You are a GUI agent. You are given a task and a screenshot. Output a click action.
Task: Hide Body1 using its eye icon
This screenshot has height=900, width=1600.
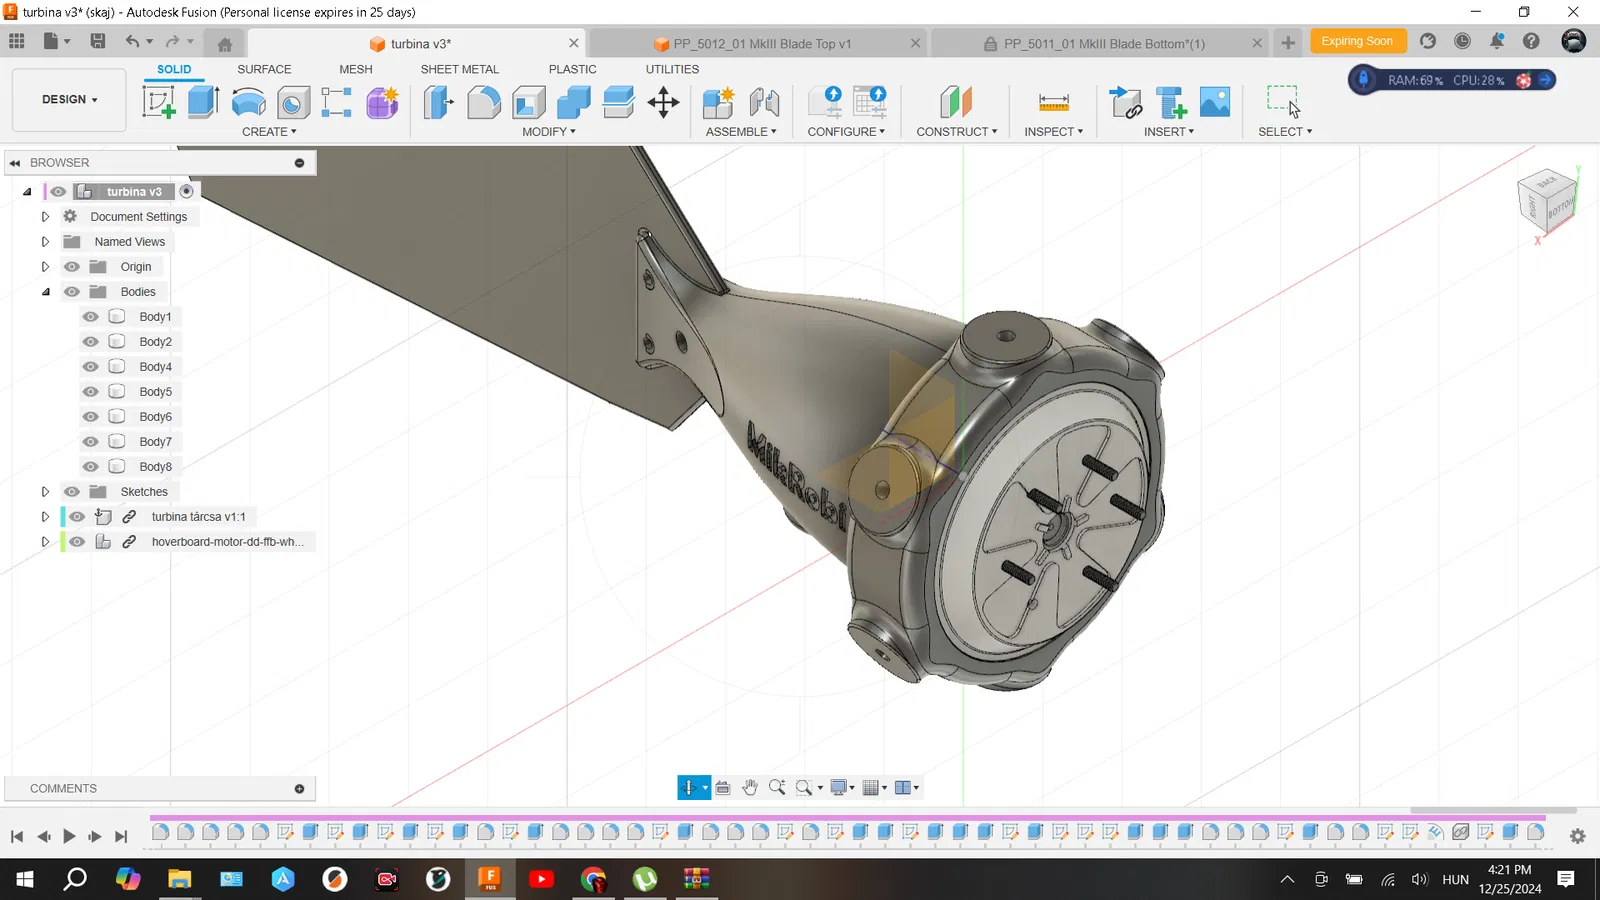click(91, 317)
